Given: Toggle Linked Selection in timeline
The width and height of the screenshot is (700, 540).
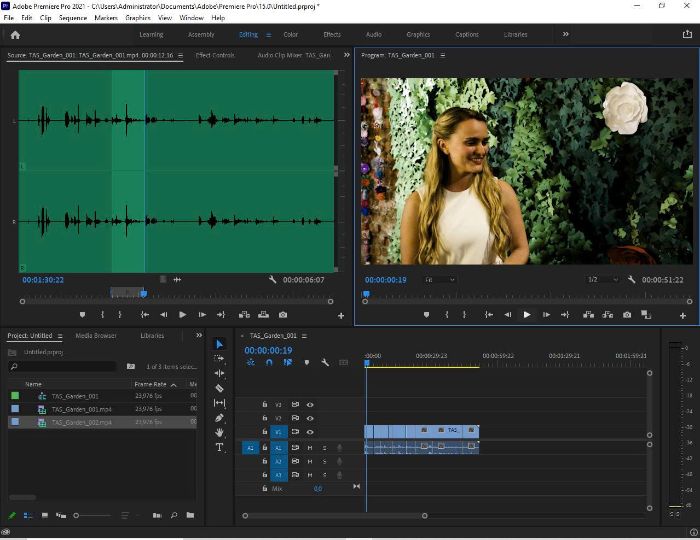Looking at the screenshot, I should pyautogui.click(x=288, y=362).
